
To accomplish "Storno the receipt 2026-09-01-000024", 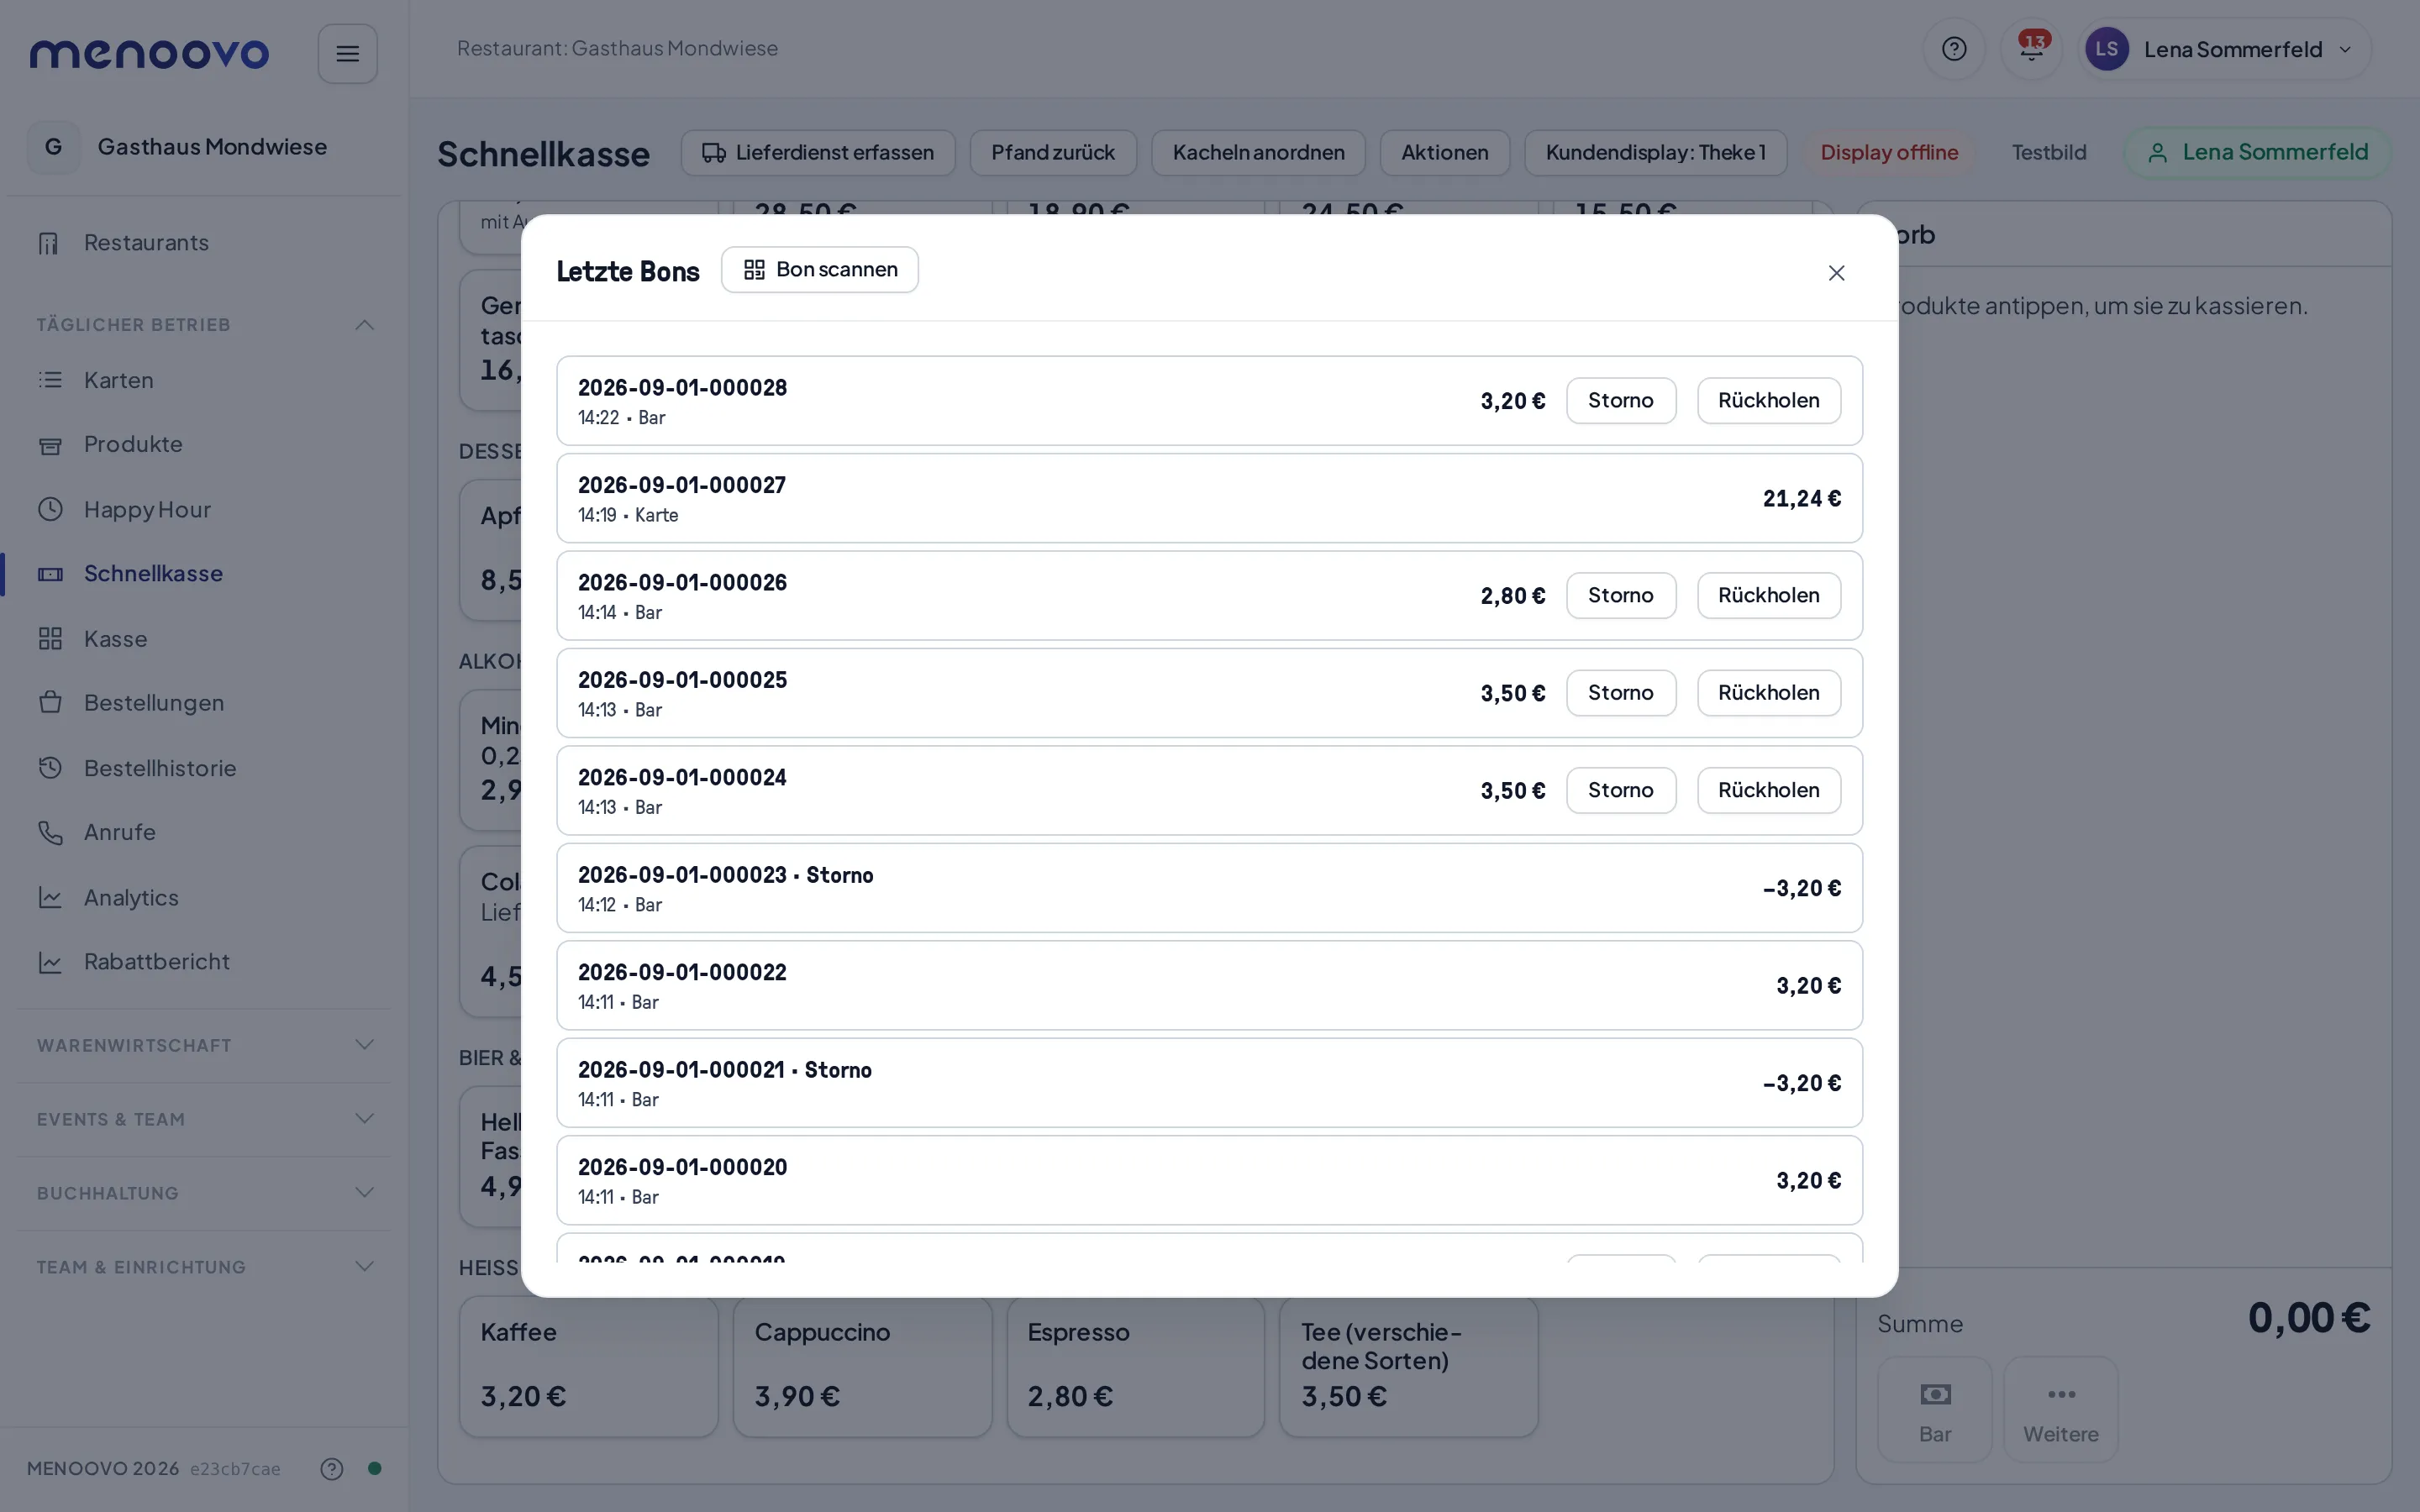I will 1621,790.
